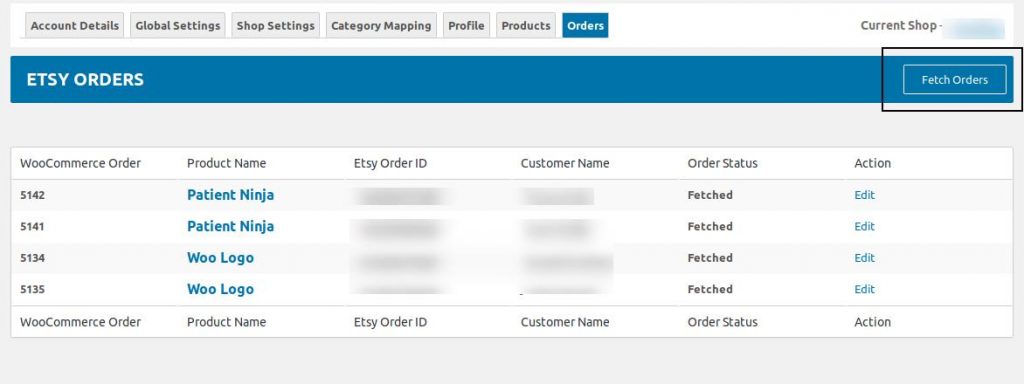Select the Orders tab
The height and width of the screenshot is (384, 1024).
[x=585, y=25]
